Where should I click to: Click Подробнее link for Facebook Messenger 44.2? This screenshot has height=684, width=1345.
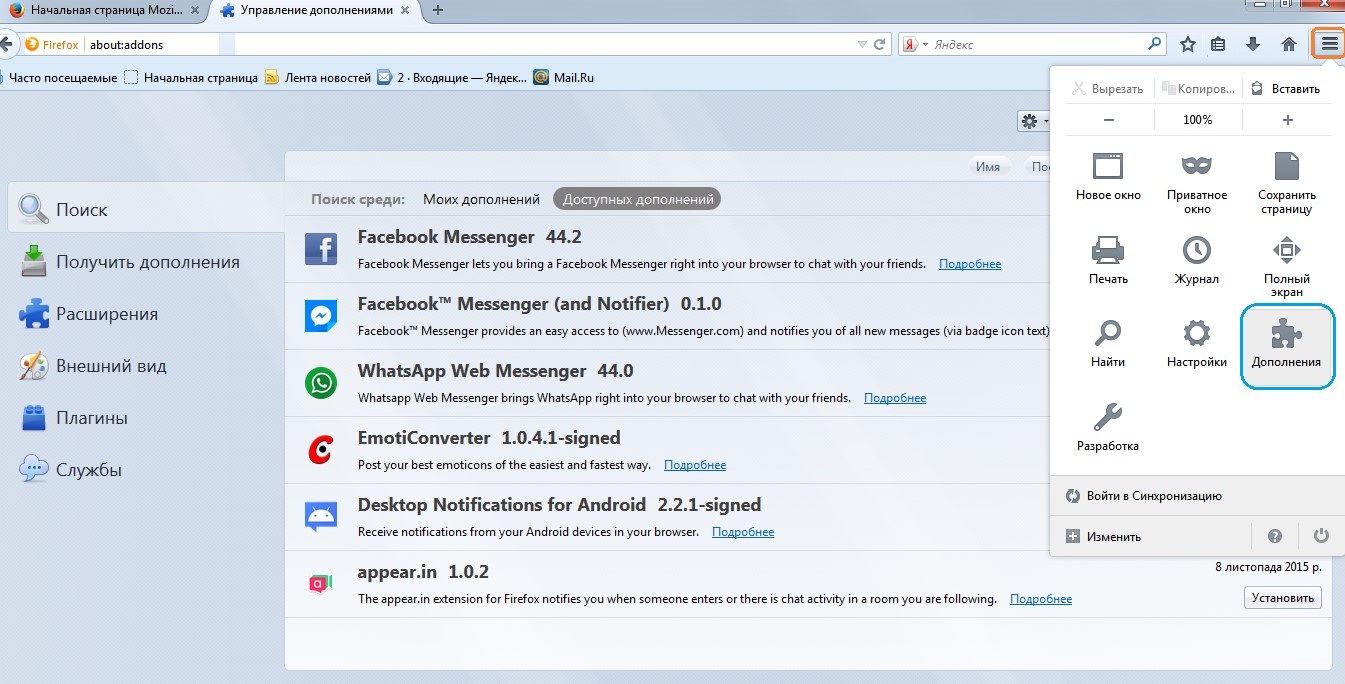click(970, 264)
